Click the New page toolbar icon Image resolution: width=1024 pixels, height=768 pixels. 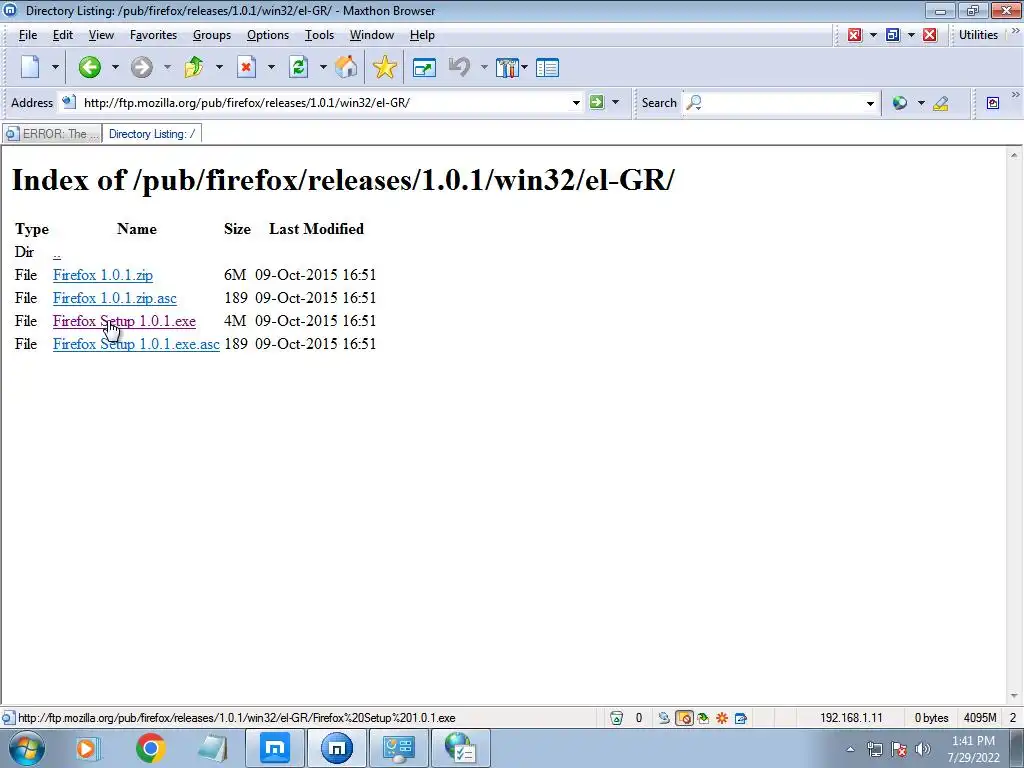(31, 67)
